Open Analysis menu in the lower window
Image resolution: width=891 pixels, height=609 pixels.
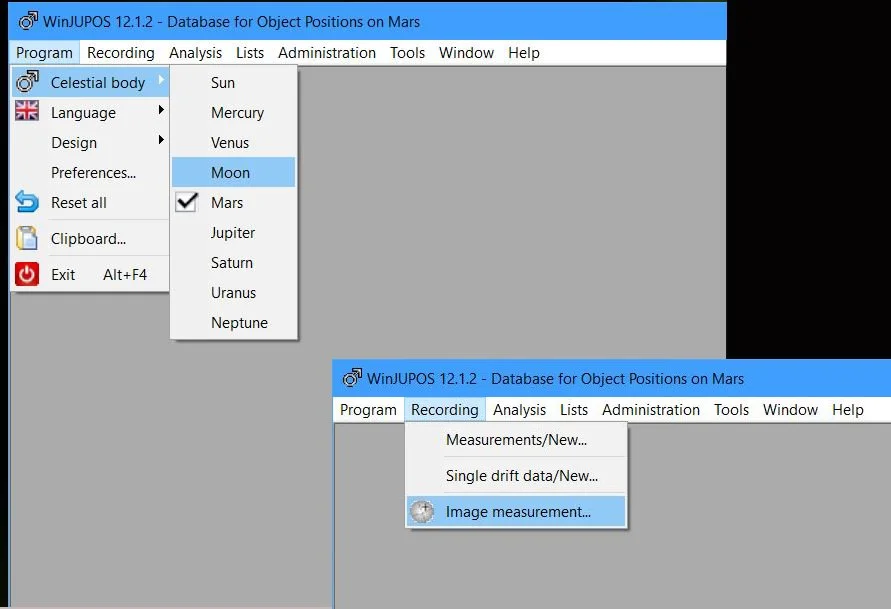tap(519, 410)
